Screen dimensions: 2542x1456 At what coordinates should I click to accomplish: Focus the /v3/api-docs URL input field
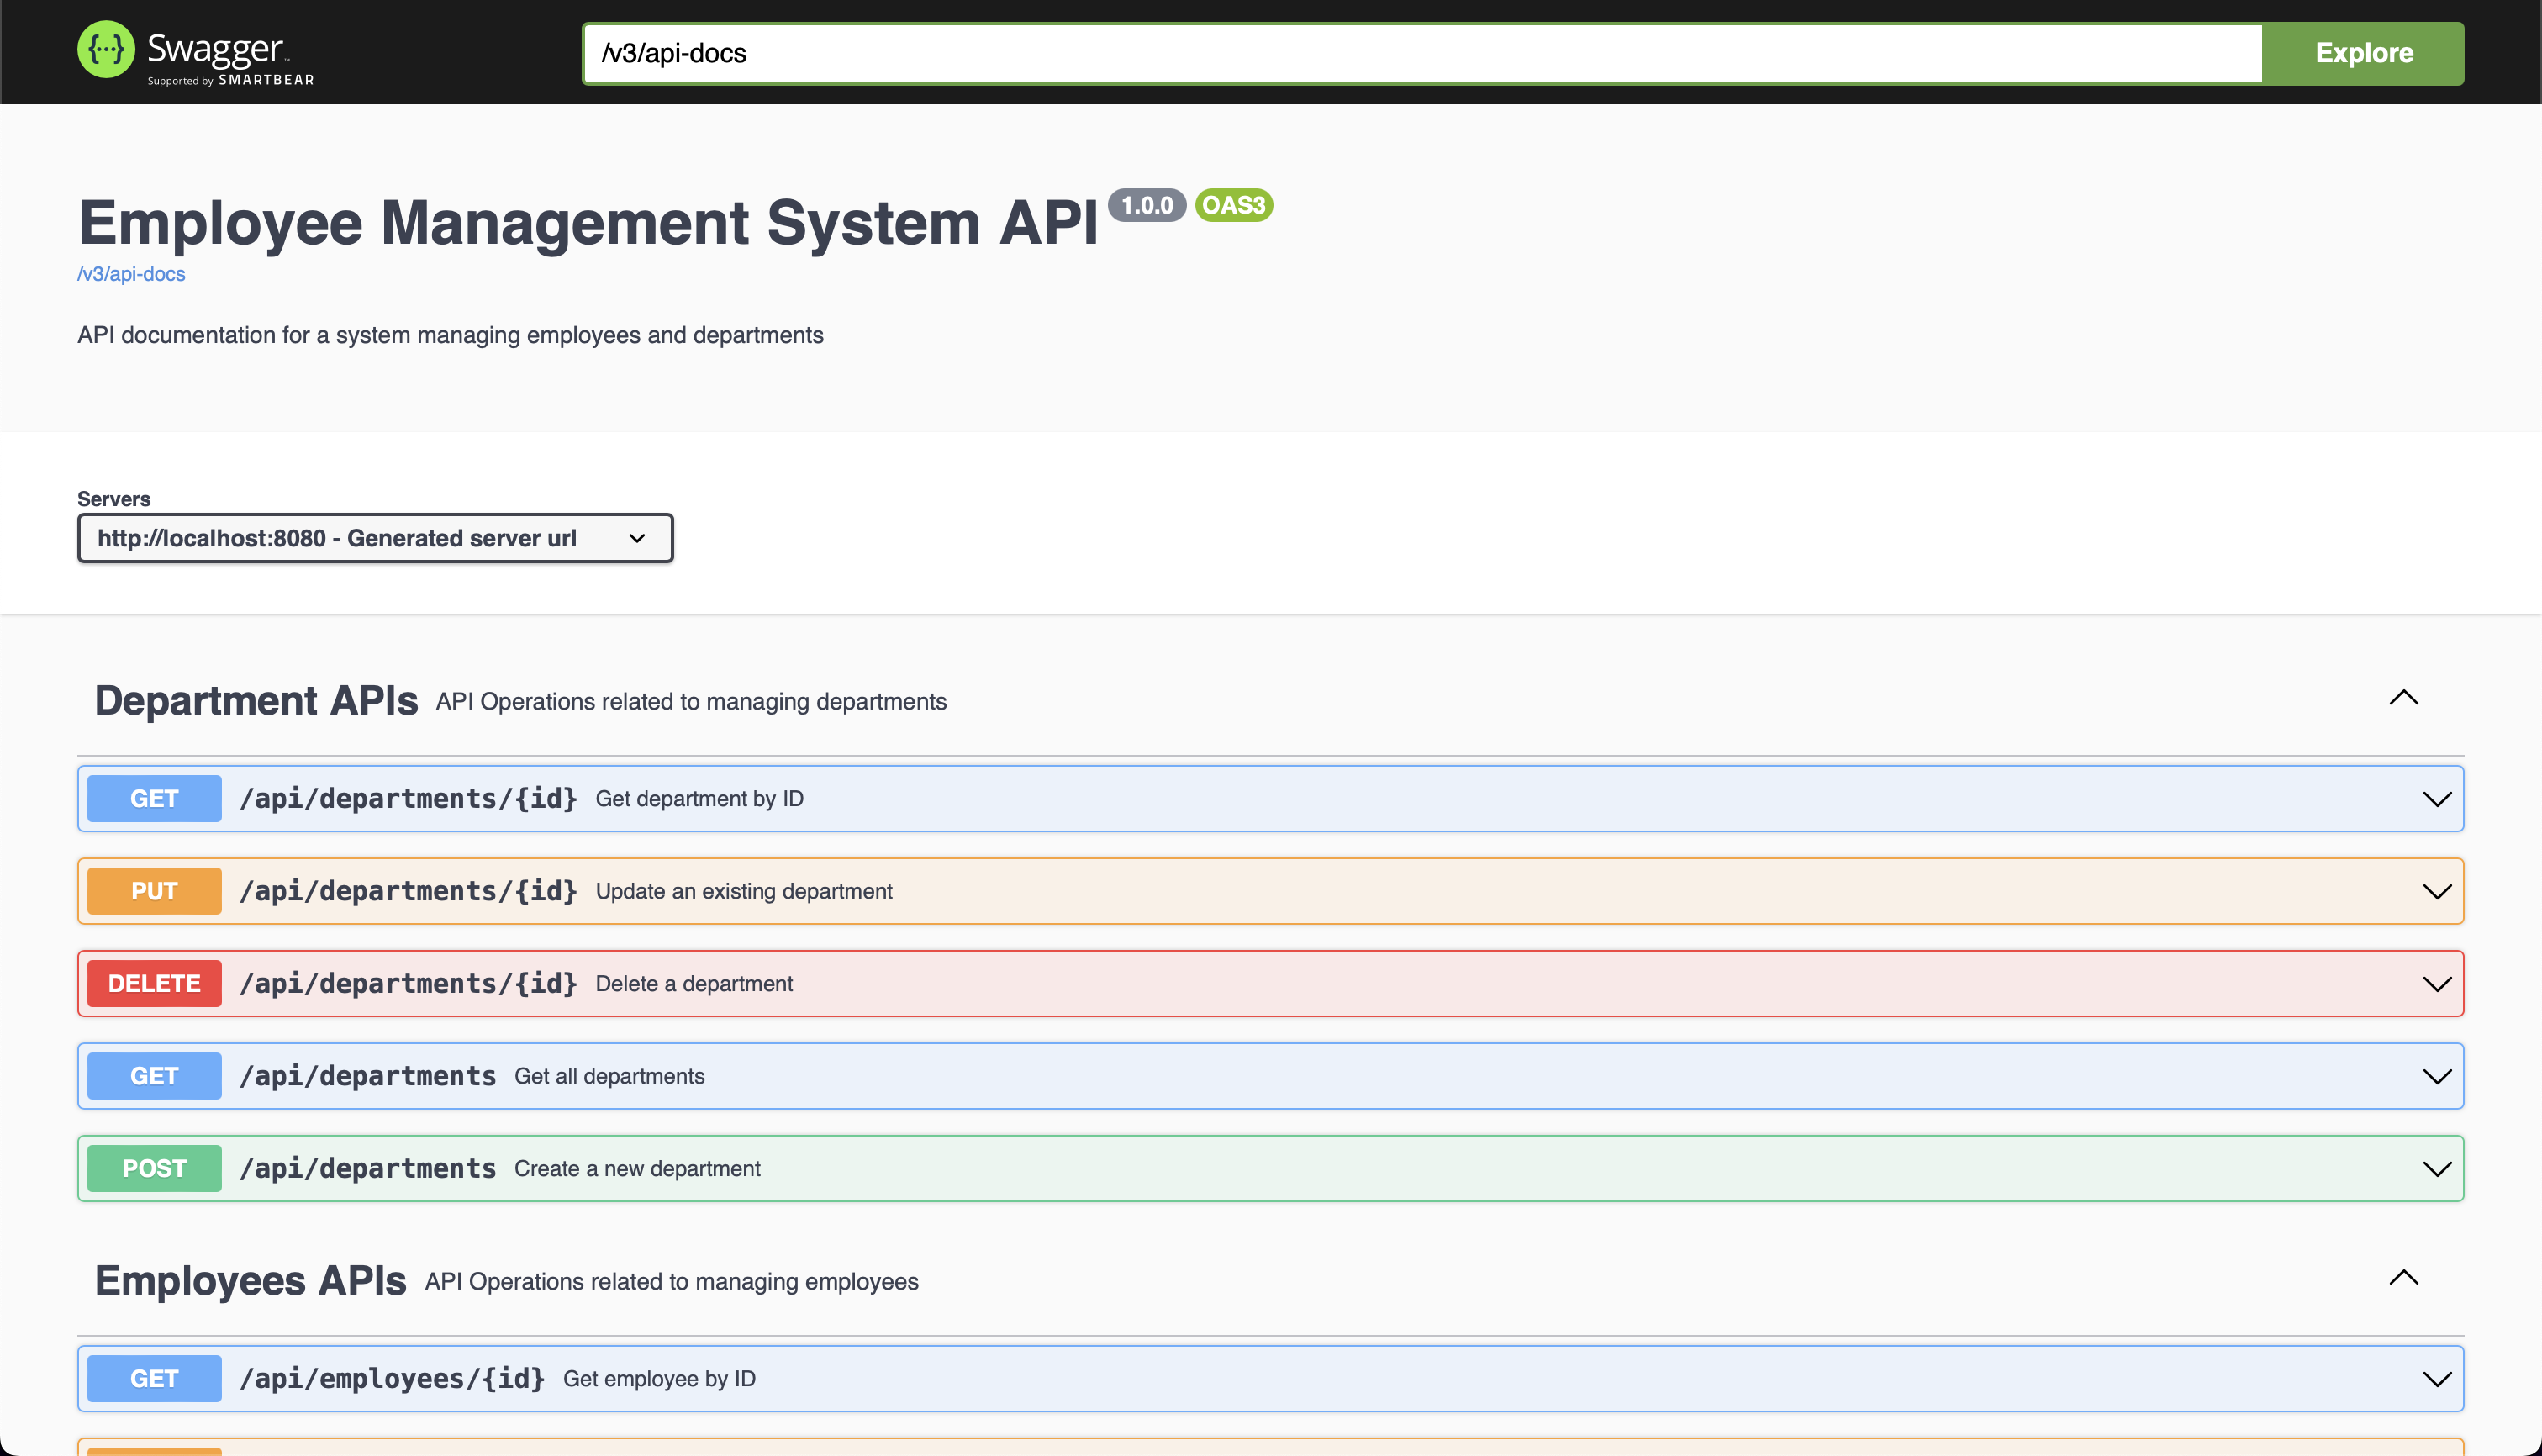[x=1422, y=53]
